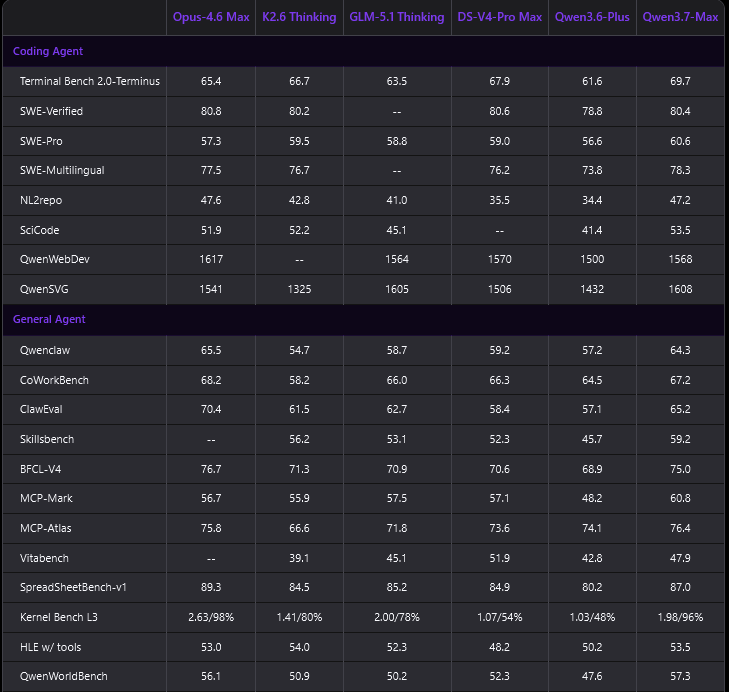Click the Qwenclaw row label
The width and height of the screenshot is (729, 692).
coord(45,350)
